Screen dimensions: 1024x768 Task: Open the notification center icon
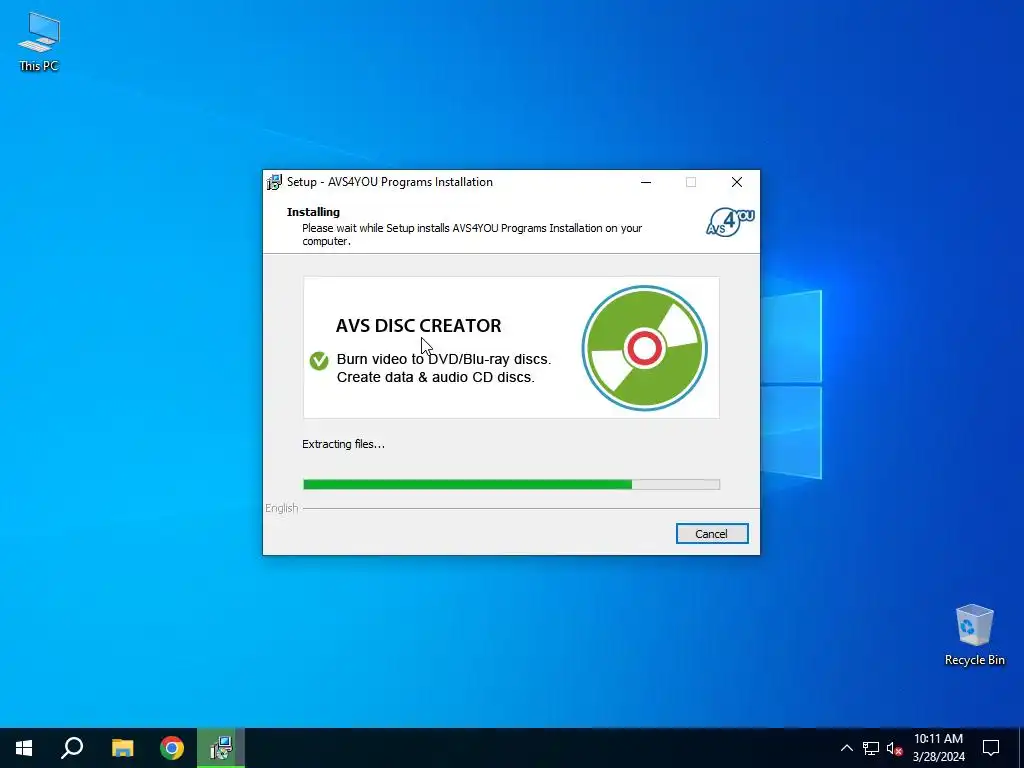[991, 748]
